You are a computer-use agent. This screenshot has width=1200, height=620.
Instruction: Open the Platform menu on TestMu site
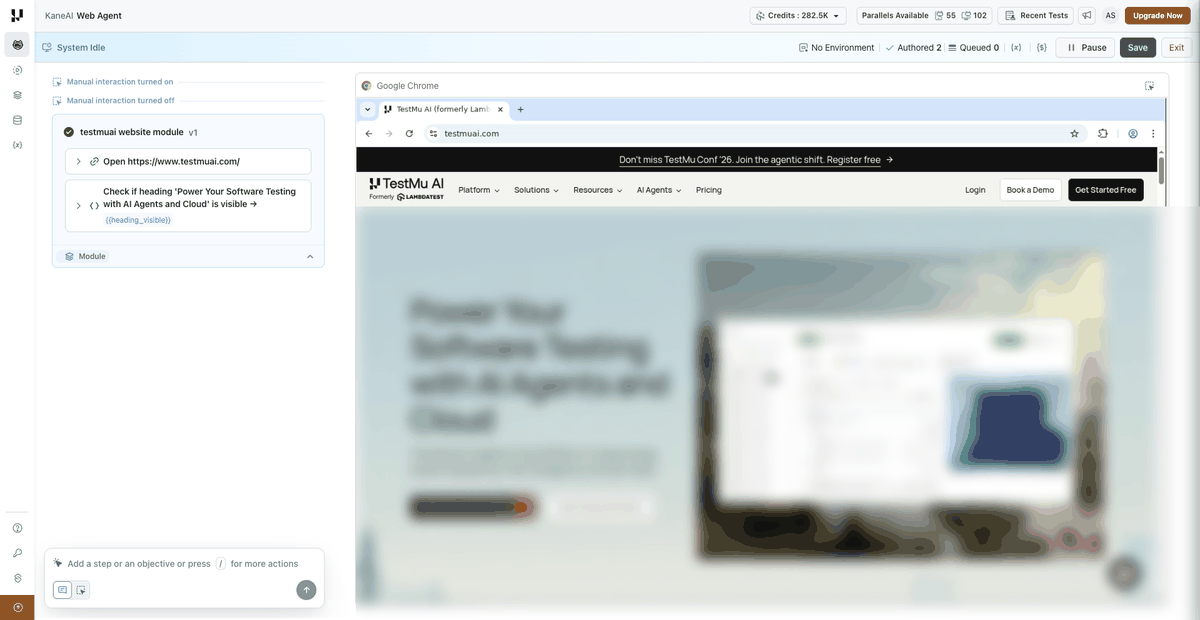(479, 190)
